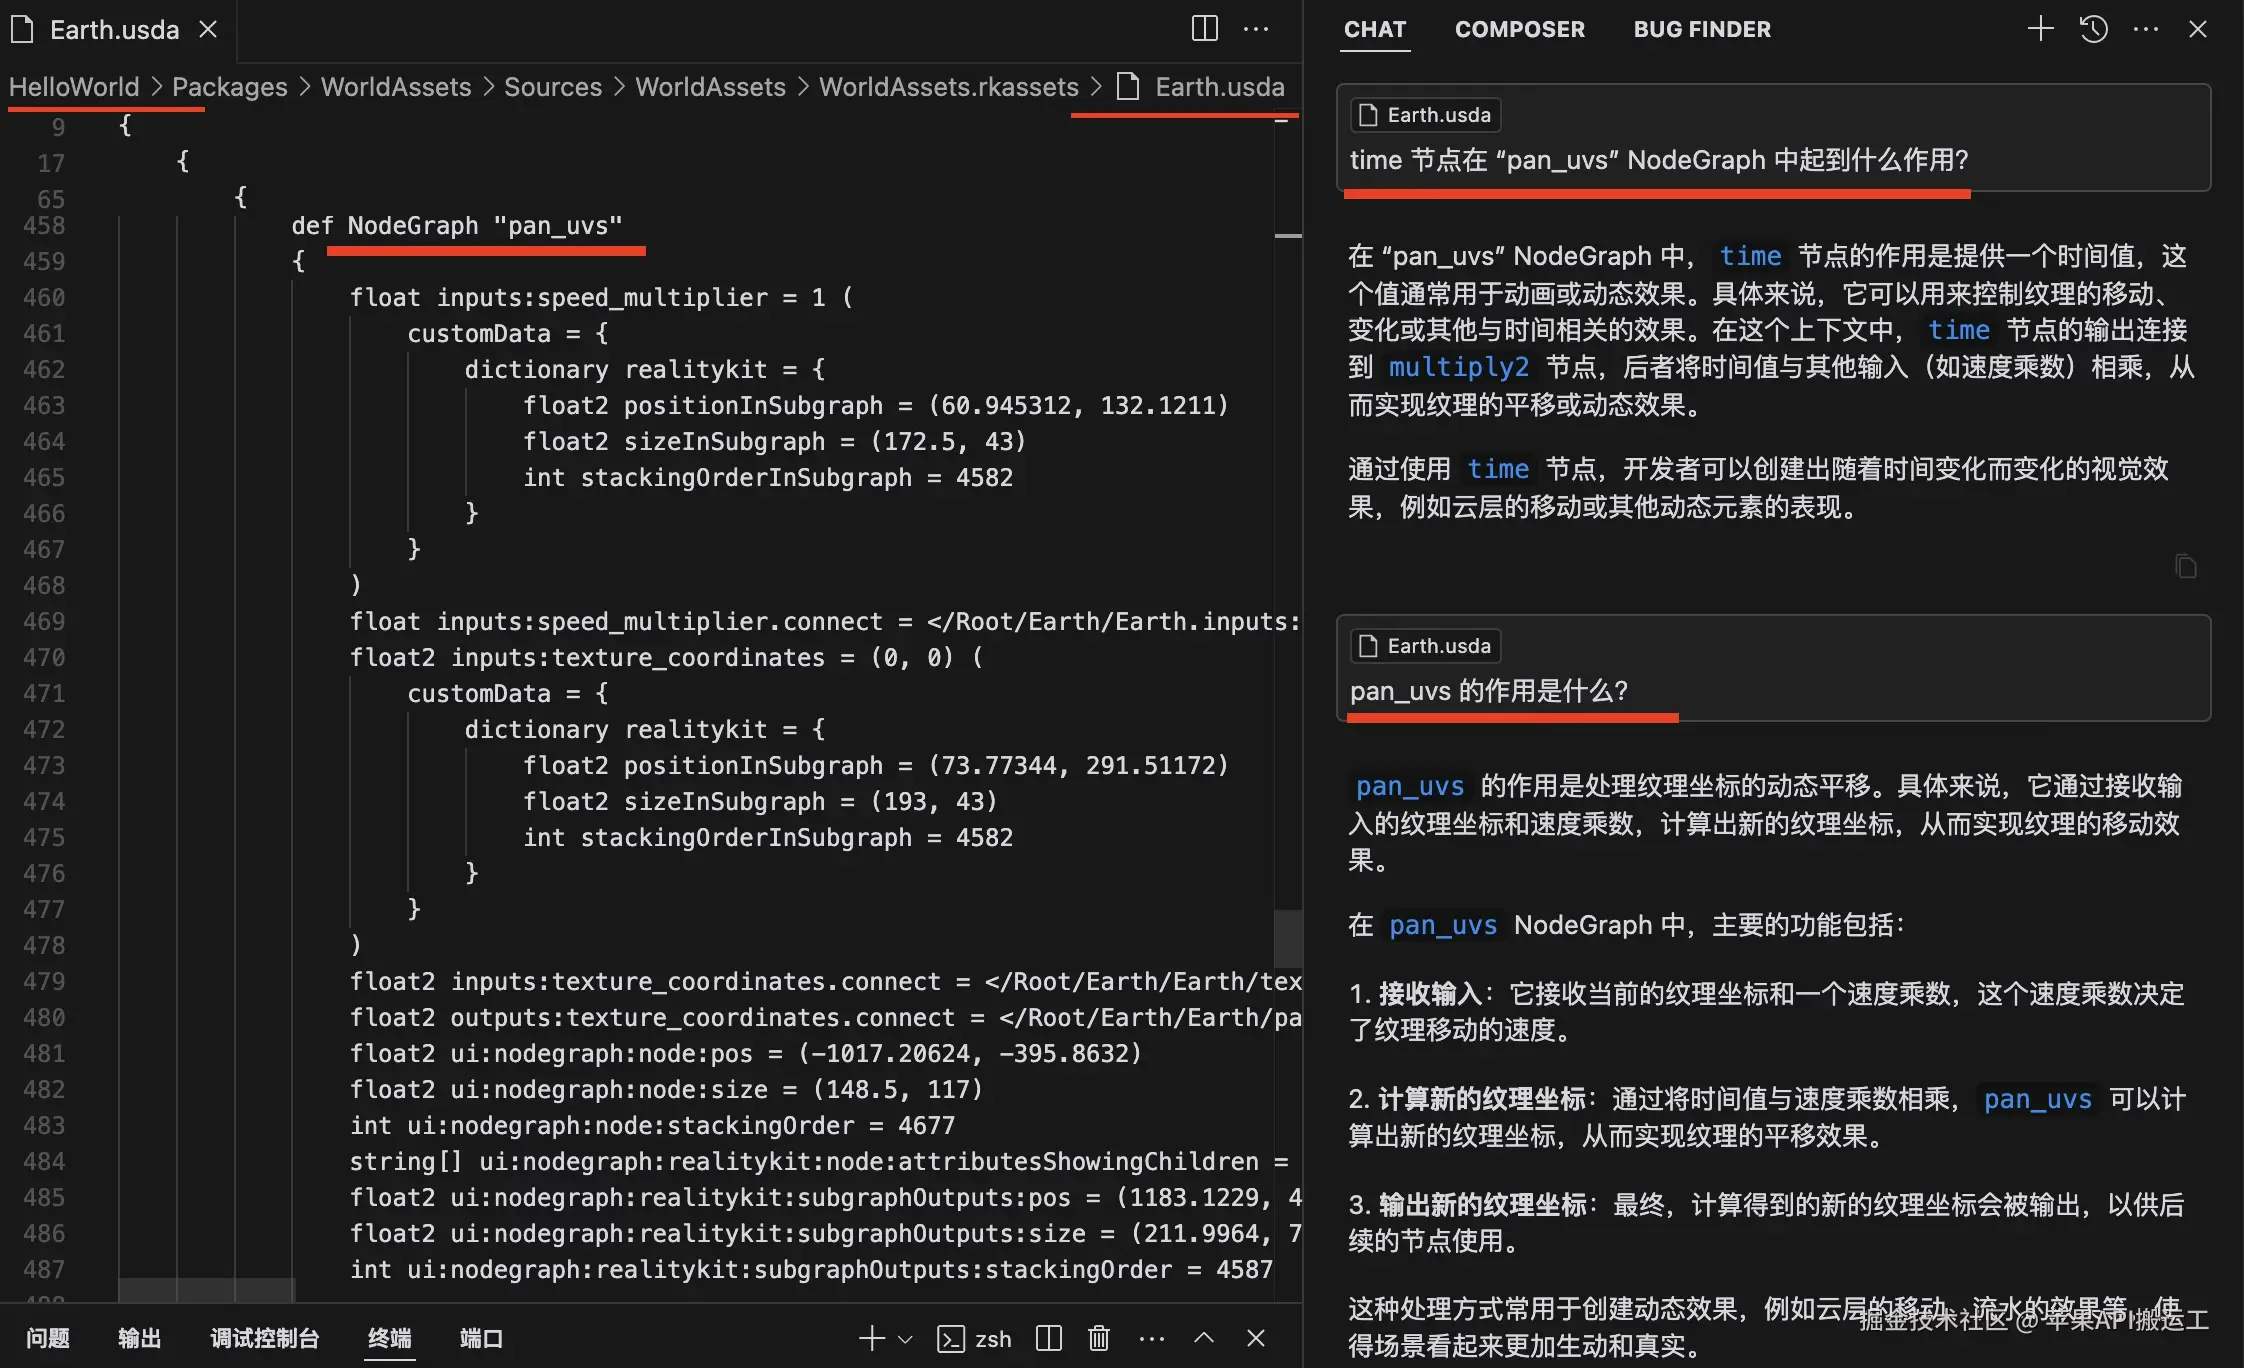Open the terminal launch profile dropdown arrow
The image size is (2244, 1368).
[x=906, y=1339]
